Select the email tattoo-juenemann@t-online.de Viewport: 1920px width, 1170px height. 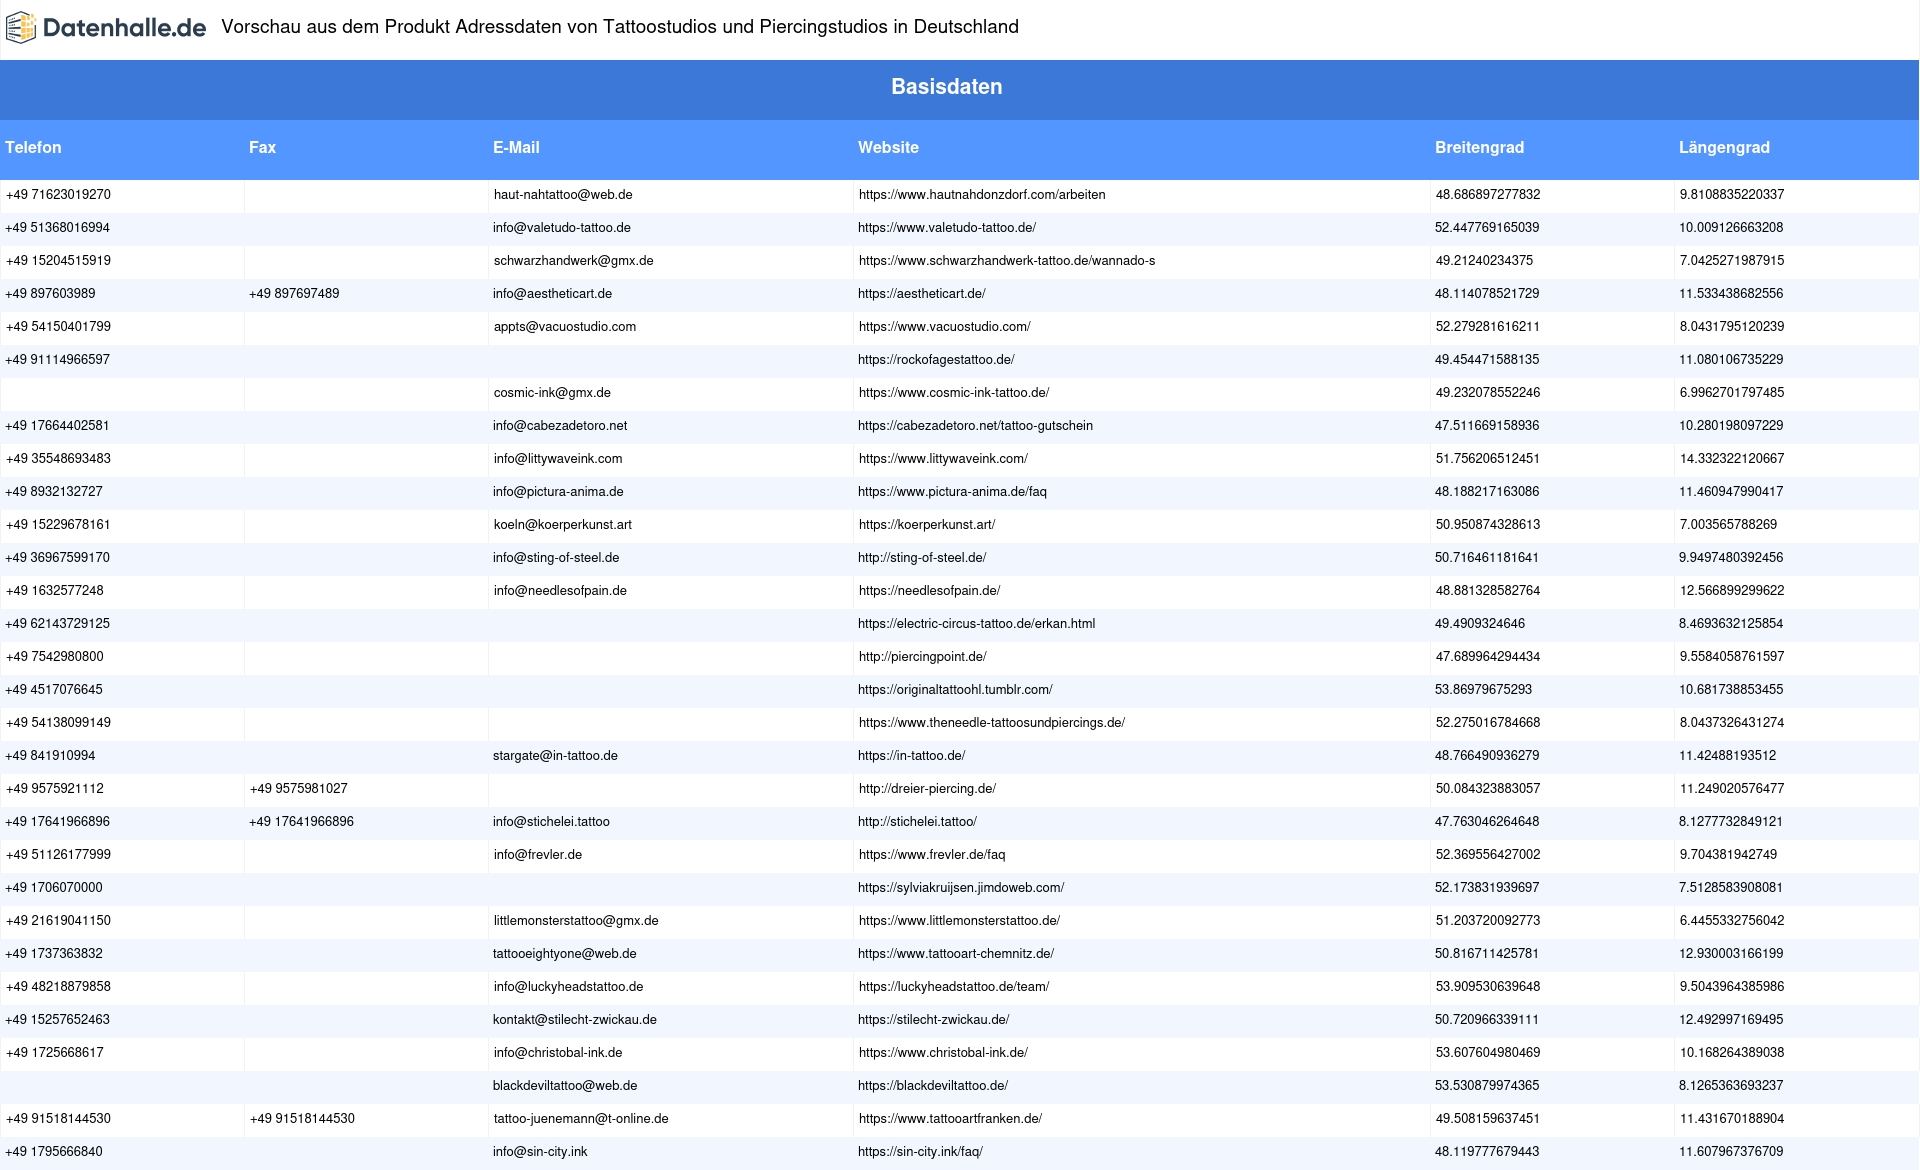[x=581, y=1119]
